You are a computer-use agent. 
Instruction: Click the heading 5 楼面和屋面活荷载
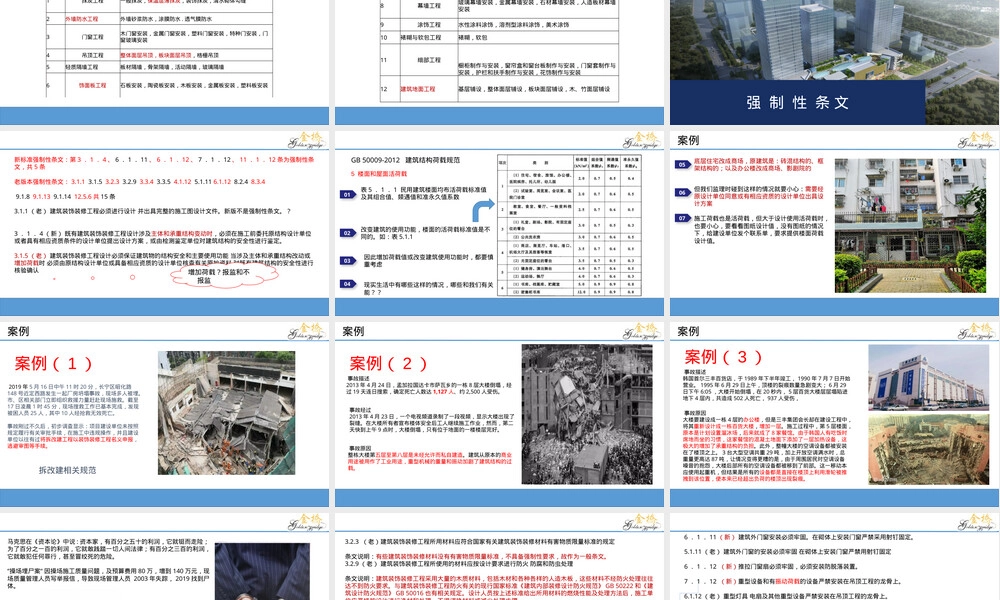pos(379,174)
